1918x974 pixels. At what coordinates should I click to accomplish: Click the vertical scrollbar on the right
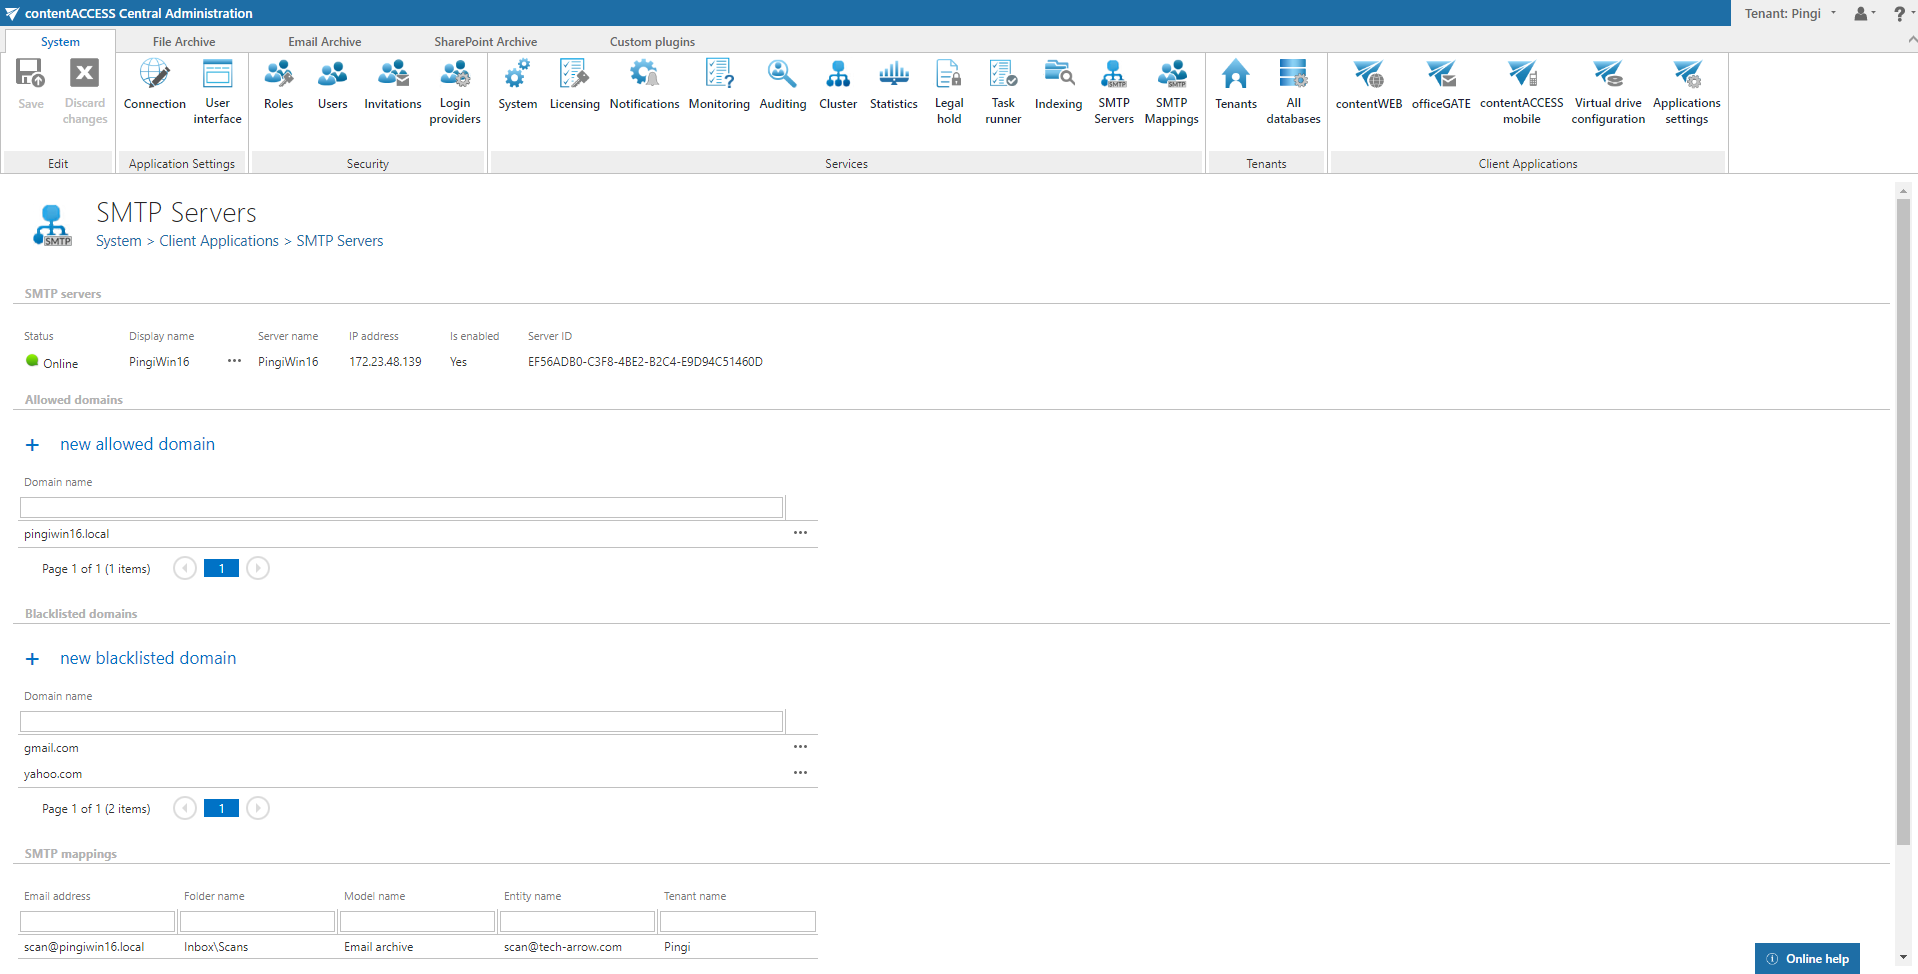coord(1903,520)
